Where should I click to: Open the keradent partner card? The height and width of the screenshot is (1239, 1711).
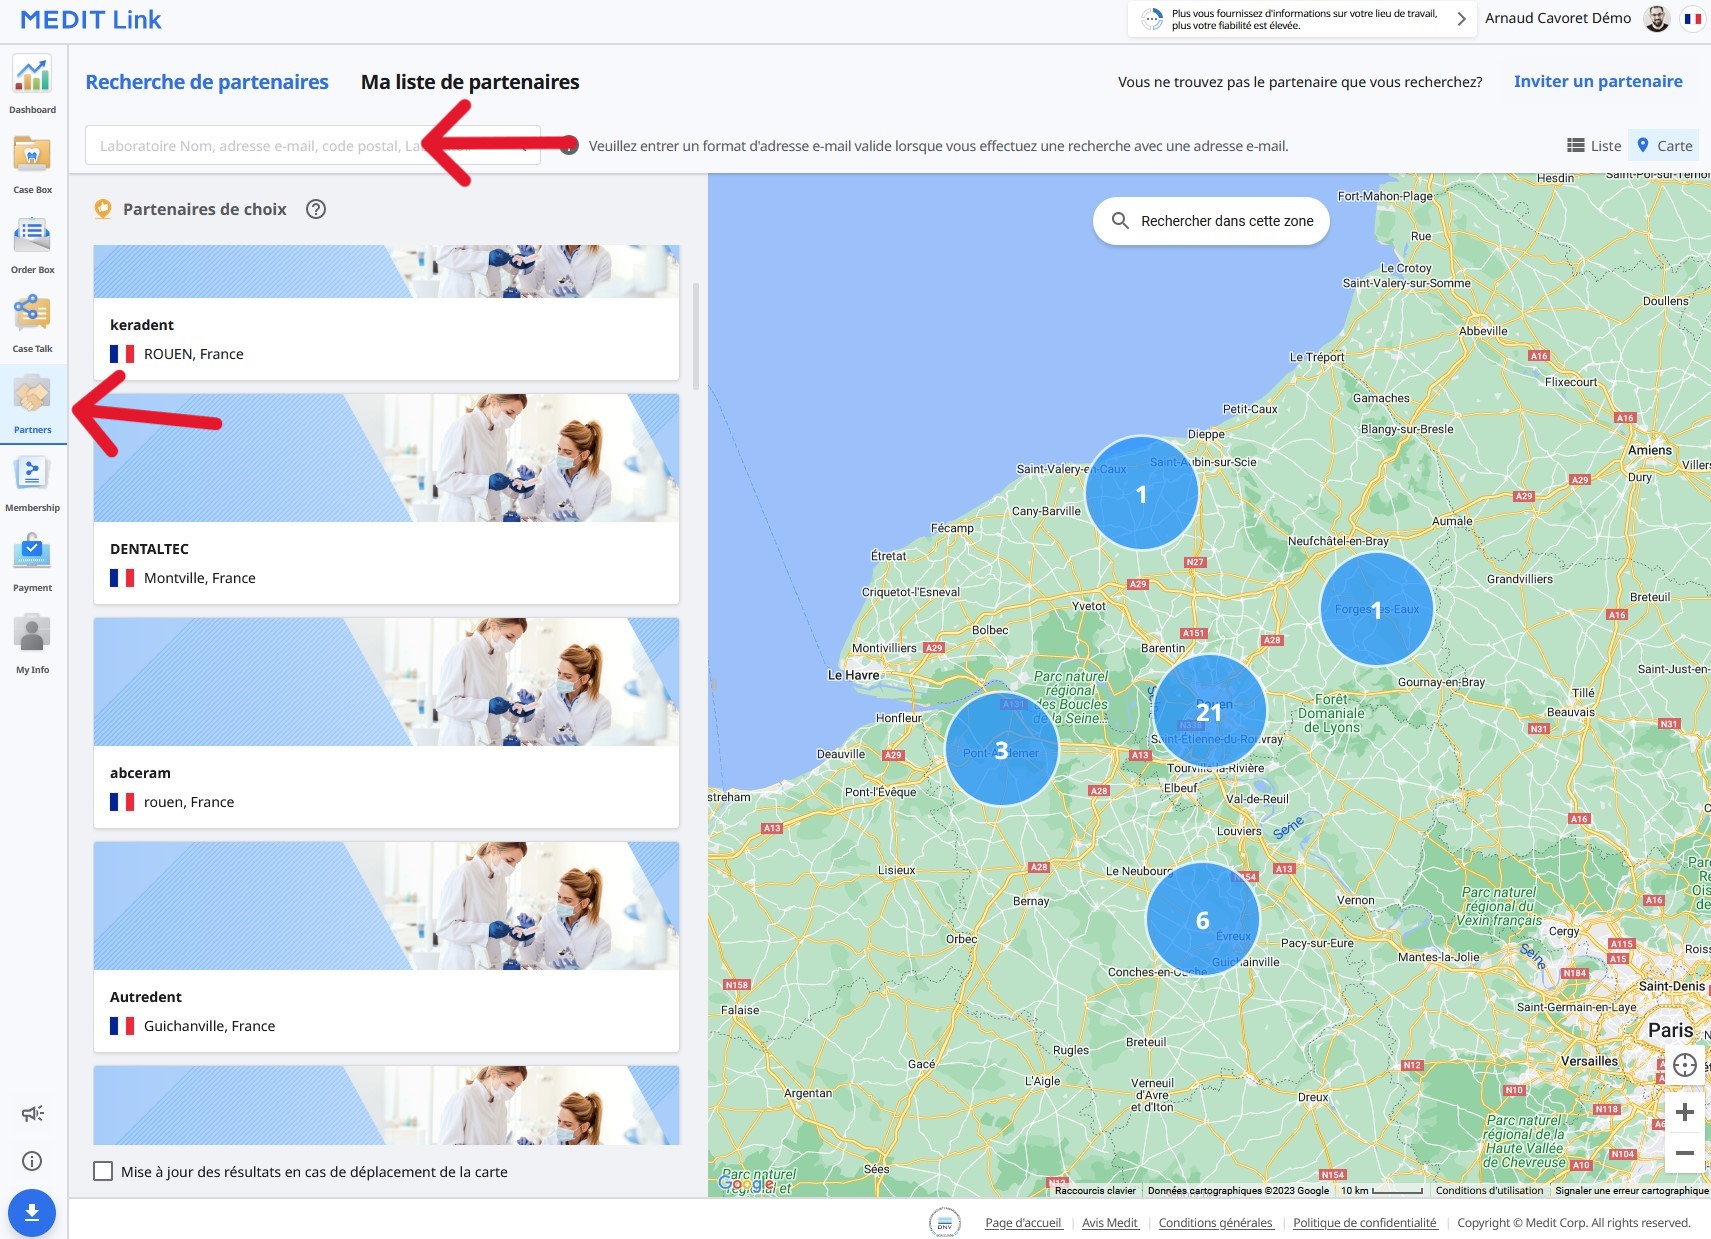[386, 312]
